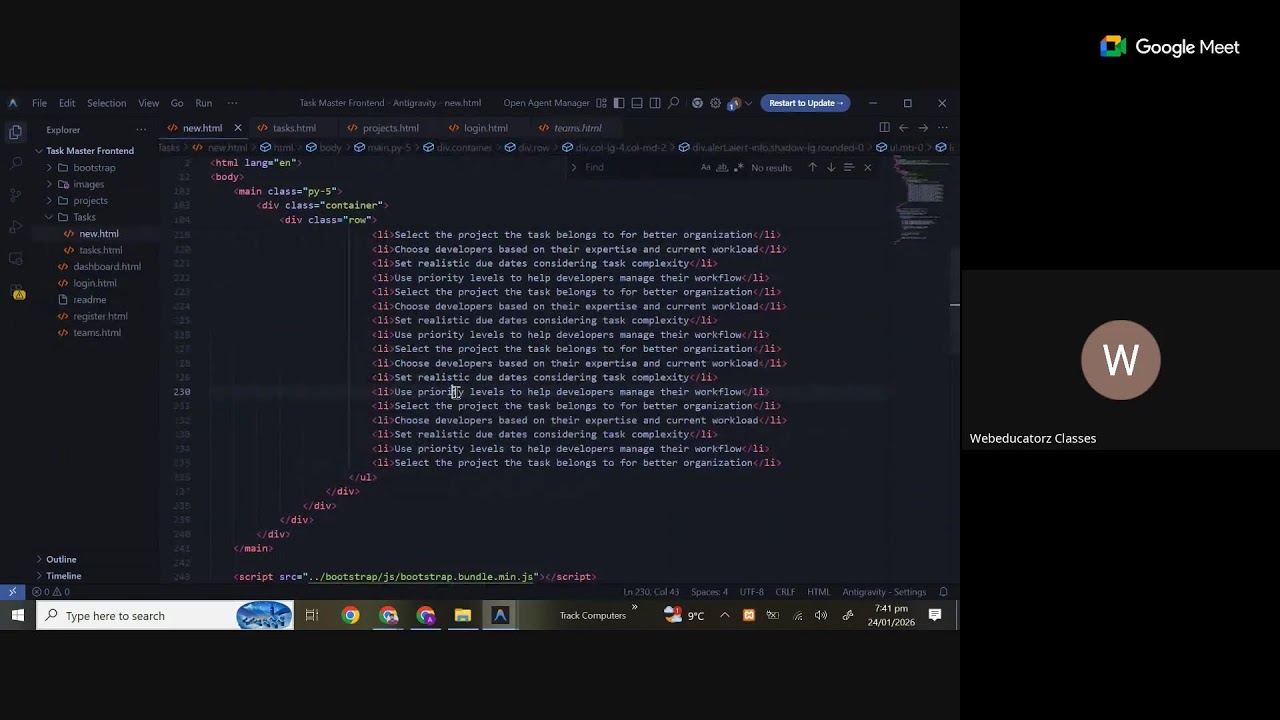Expand the images folder
The height and width of the screenshot is (720, 1280).
pyautogui.click(x=49, y=184)
